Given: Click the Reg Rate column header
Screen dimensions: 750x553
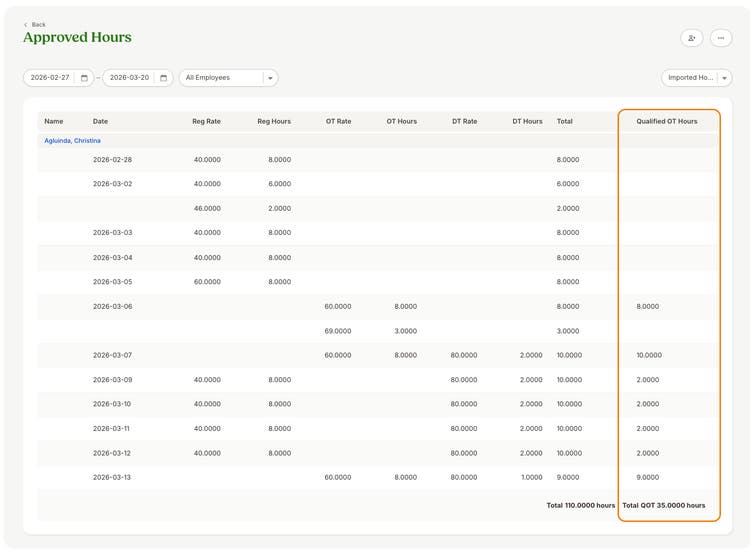Looking at the screenshot, I should pos(206,122).
